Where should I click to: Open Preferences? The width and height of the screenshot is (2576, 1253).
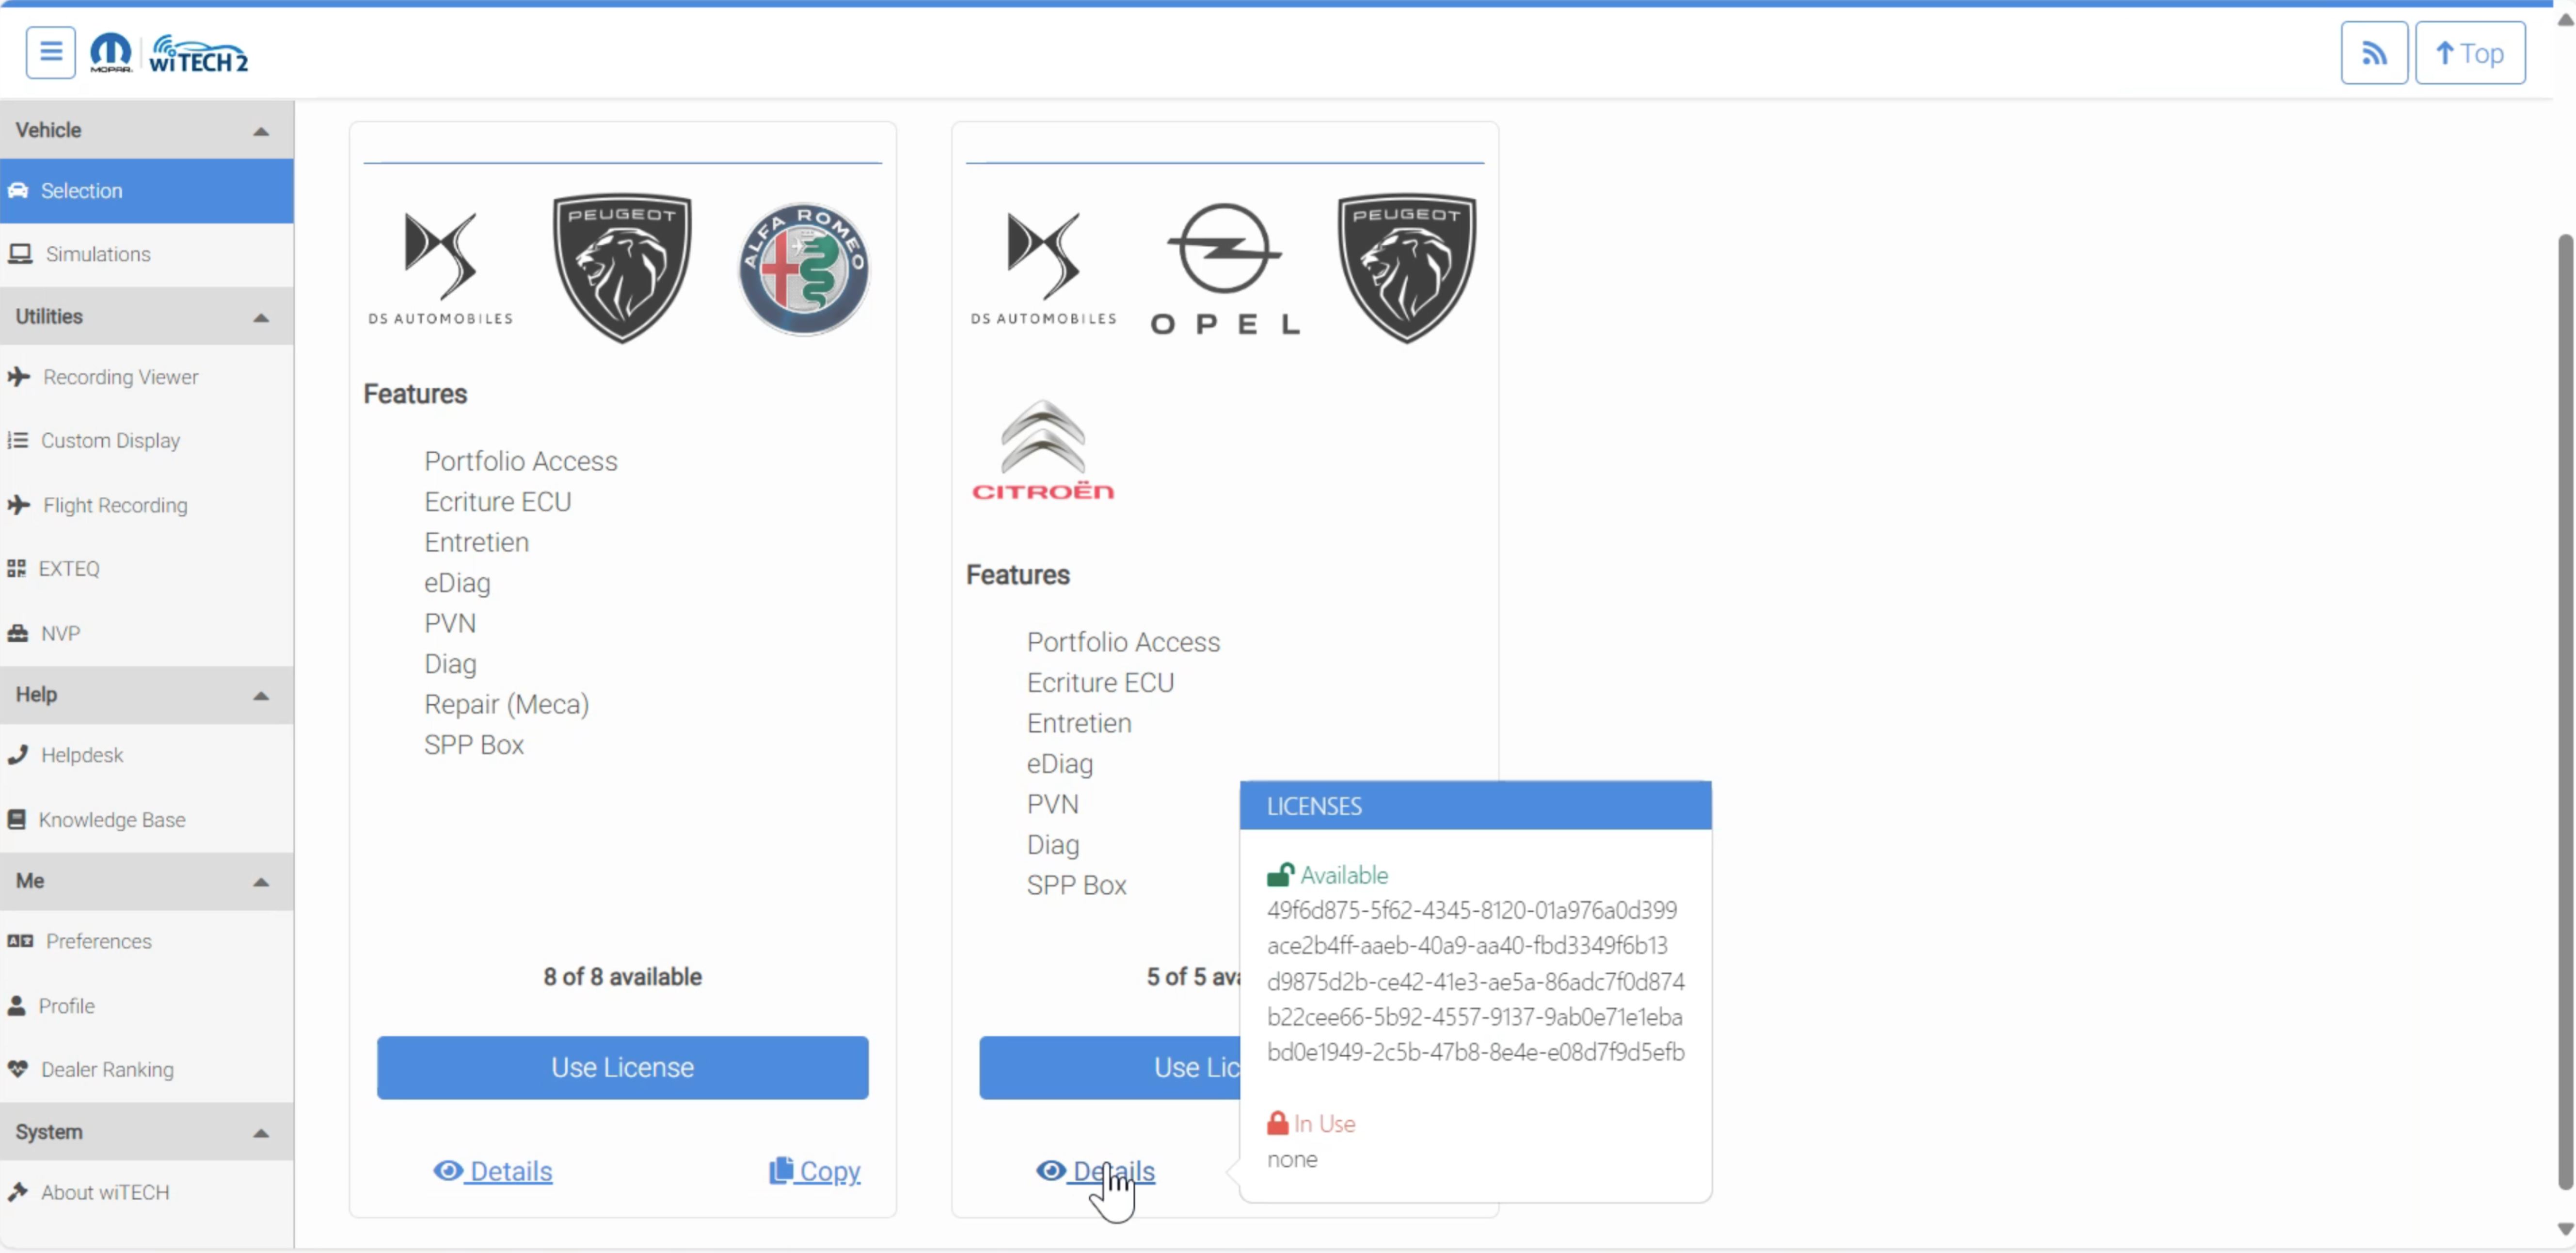pyautogui.click(x=147, y=941)
